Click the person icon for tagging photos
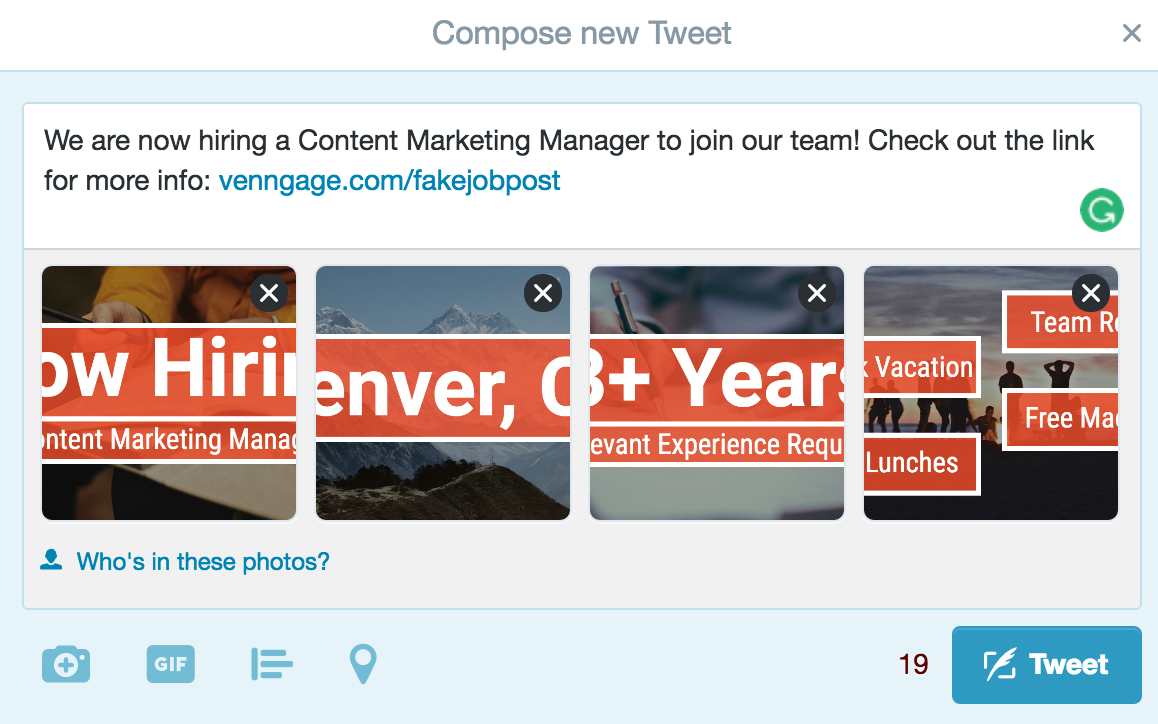This screenshot has height=724, width=1158. coord(51,560)
